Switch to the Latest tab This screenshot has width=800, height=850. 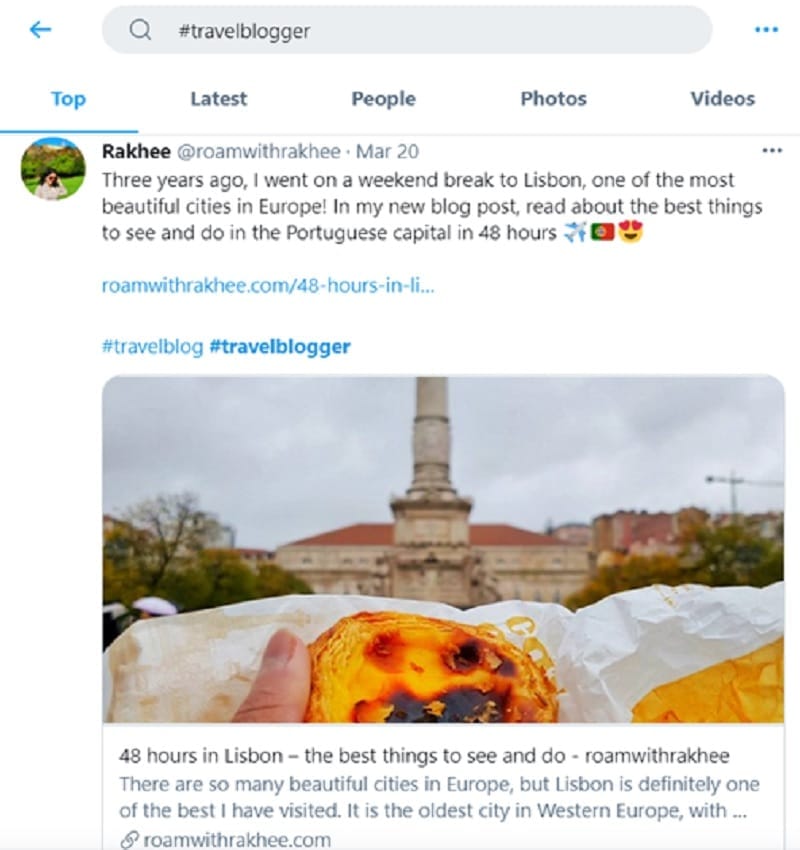click(x=217, y=98)
